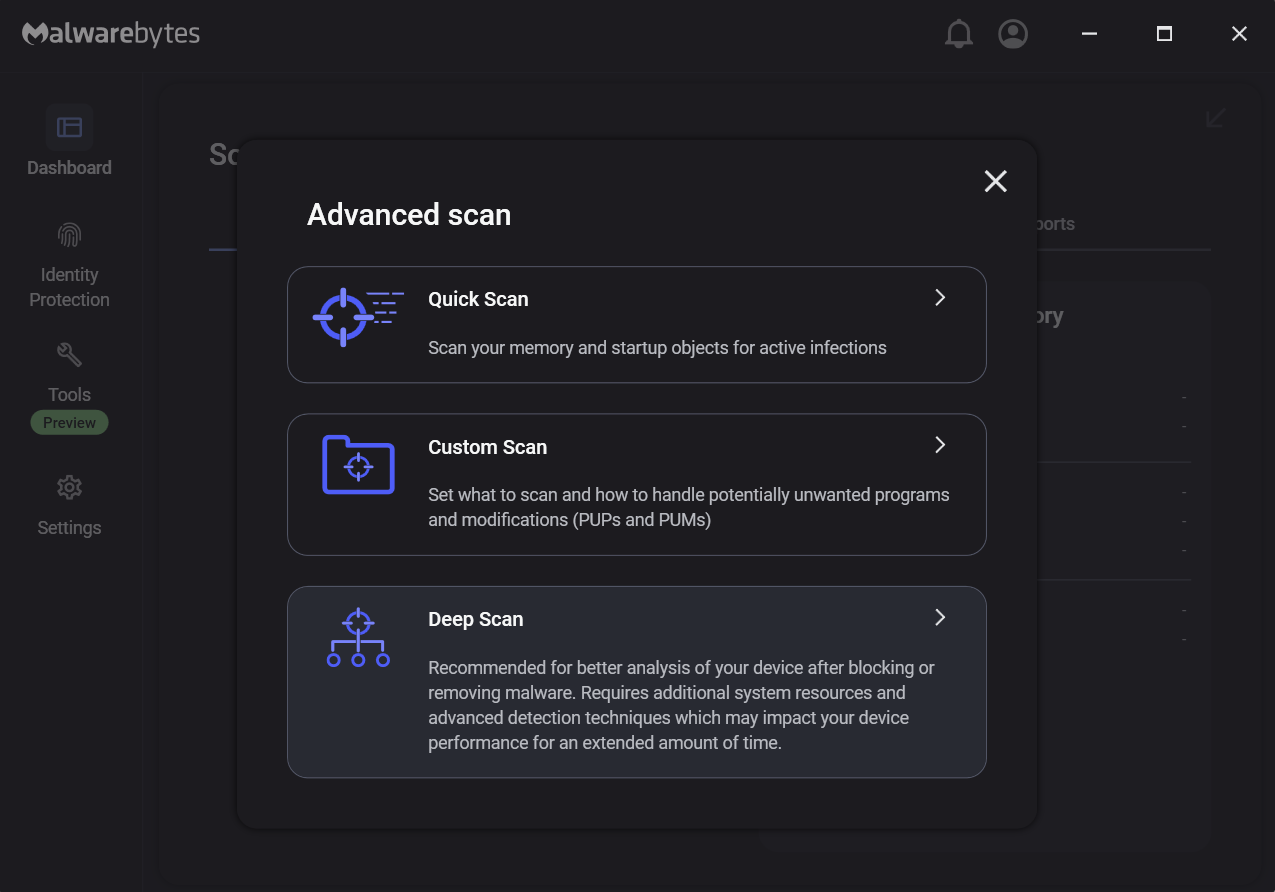The height and width of the screenshot is (892, 1275).
Task: Click the Quick Scan crosshair icon
Action: (358, 317)
